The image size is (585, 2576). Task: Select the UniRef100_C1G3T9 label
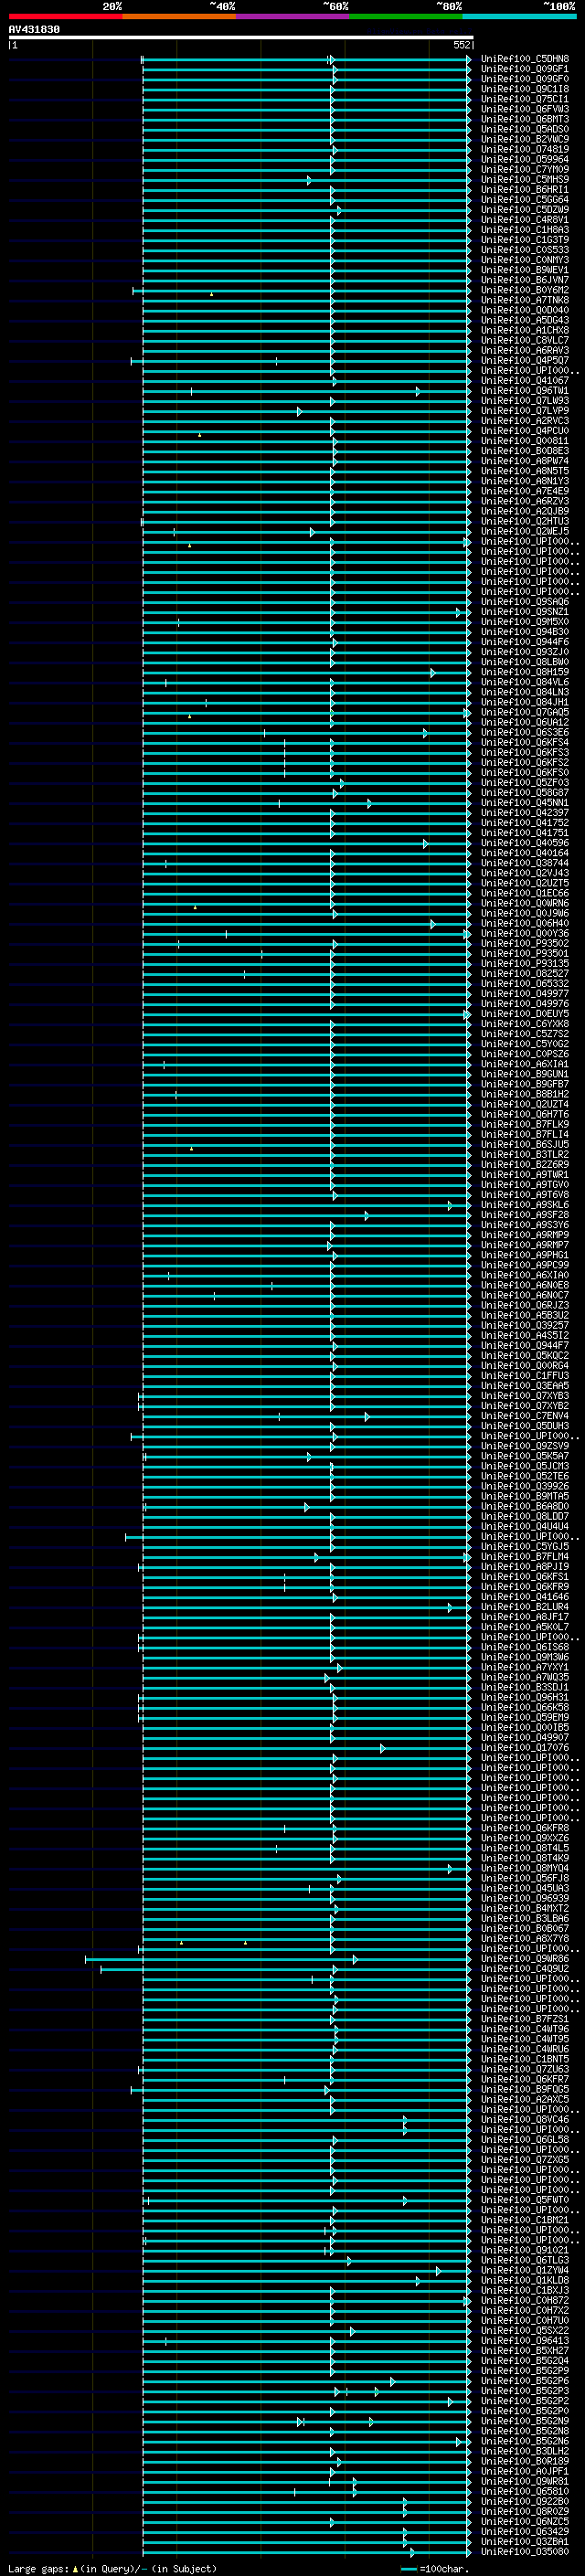525,240
